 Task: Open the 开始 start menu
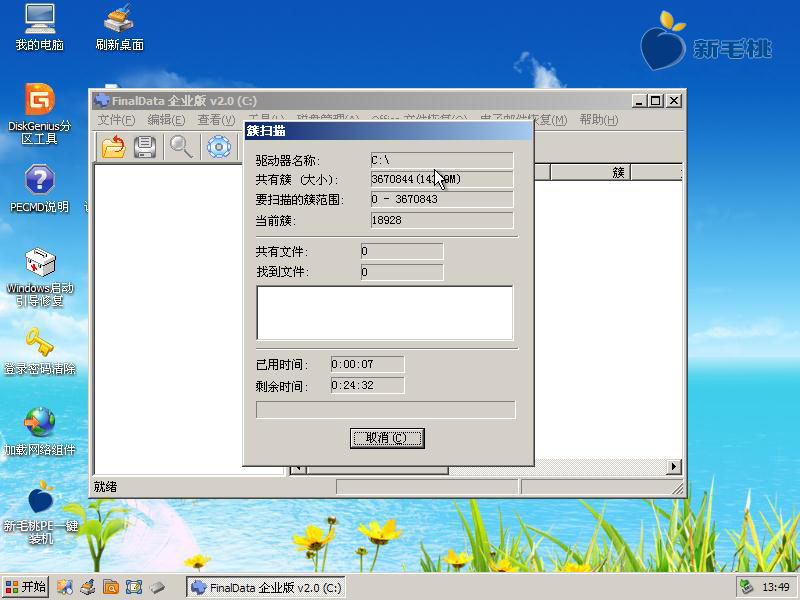[26, 587]
